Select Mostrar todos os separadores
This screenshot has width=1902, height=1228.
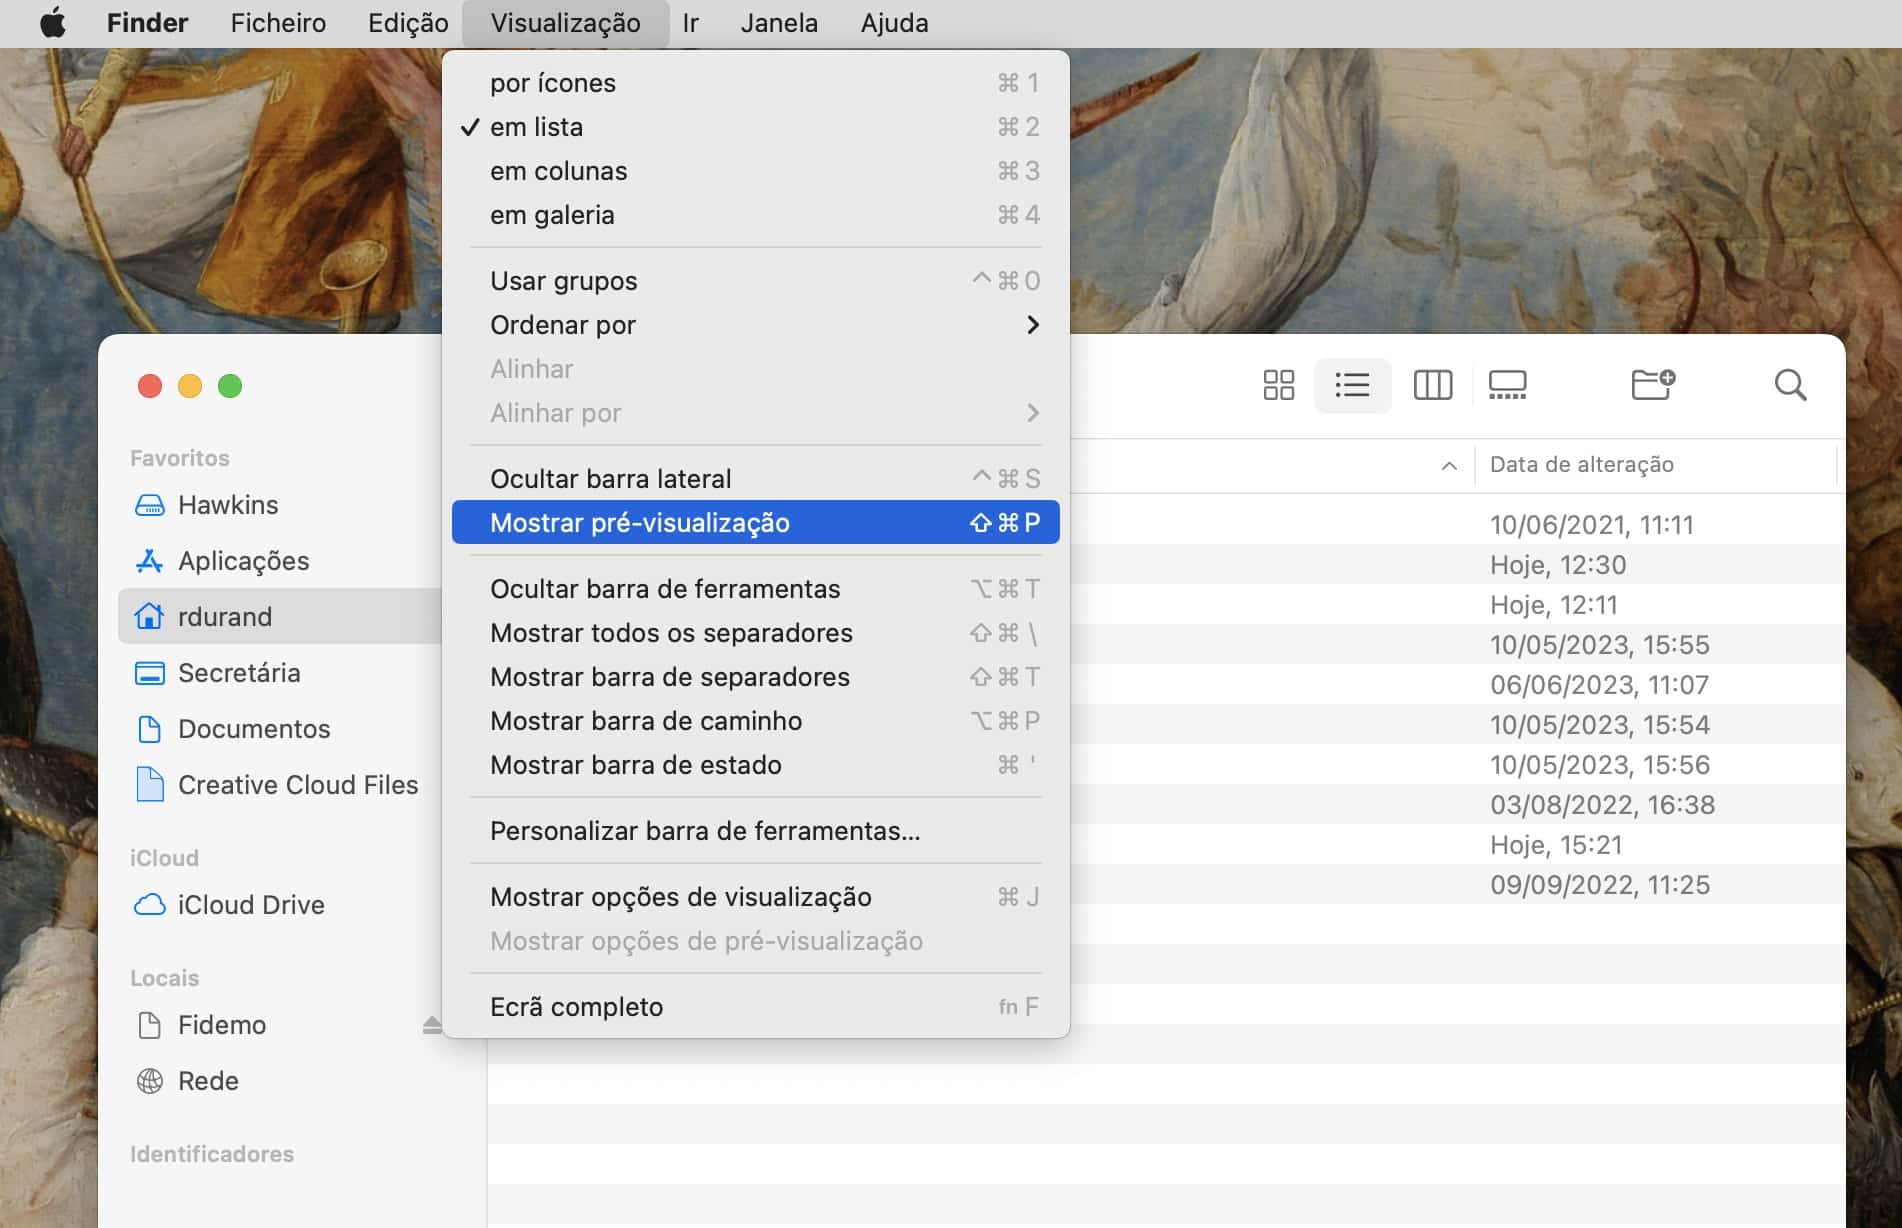755,633
